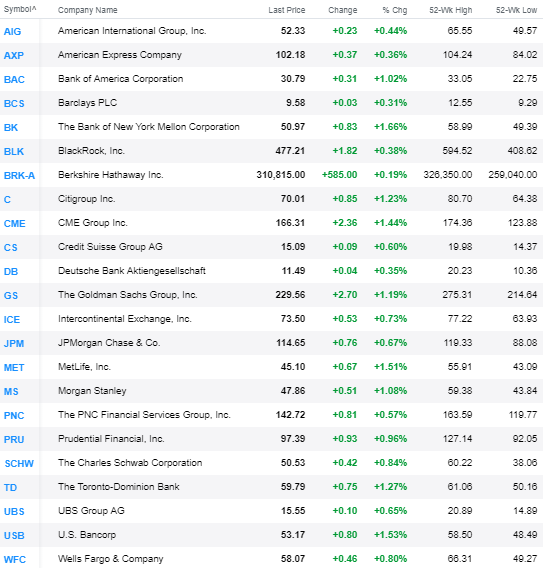The image size is (543, 568).
Task: Click the +585.00 change value
Action: [339, 175]
